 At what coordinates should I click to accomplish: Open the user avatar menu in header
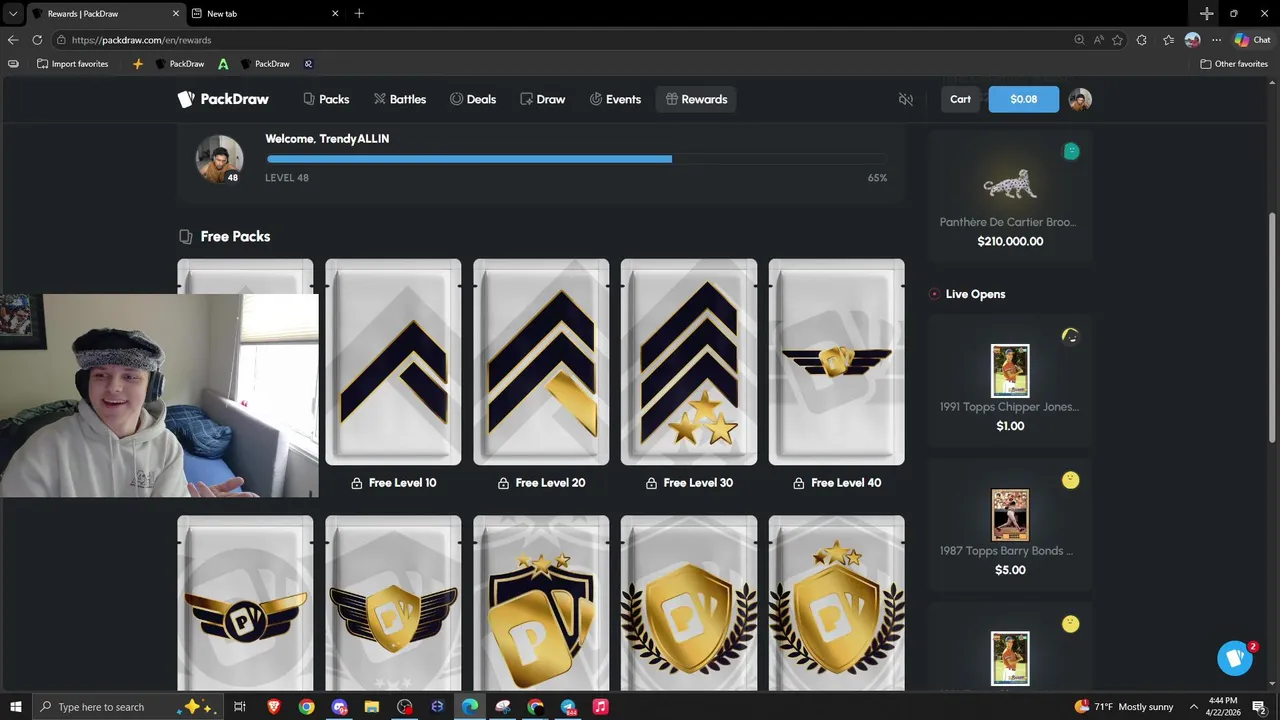[x=1080, y=99]
